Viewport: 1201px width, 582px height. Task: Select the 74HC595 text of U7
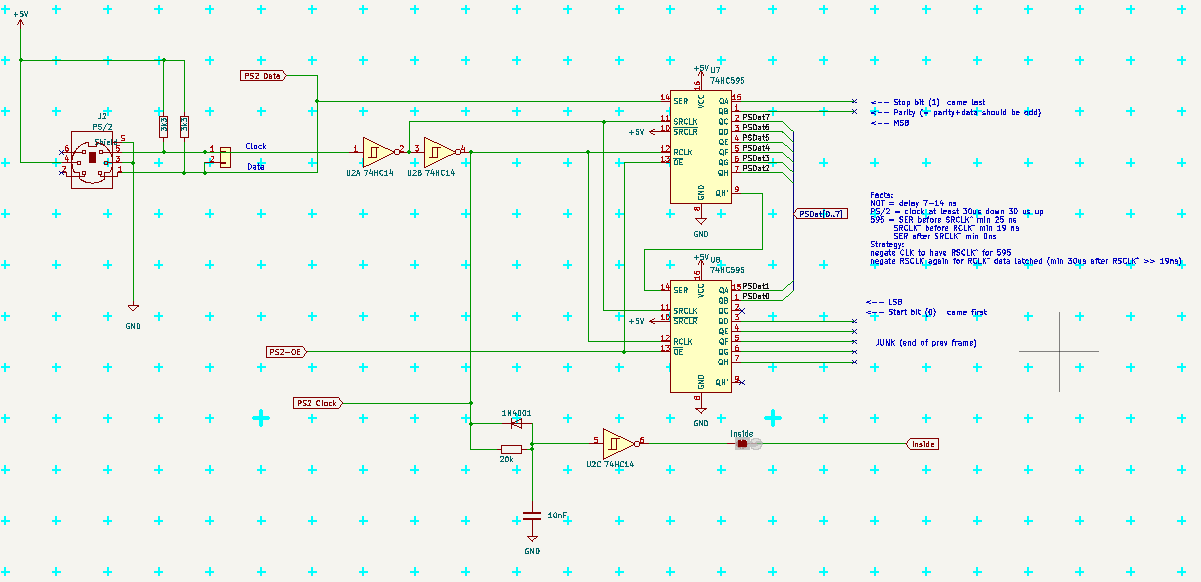(728, 78)
